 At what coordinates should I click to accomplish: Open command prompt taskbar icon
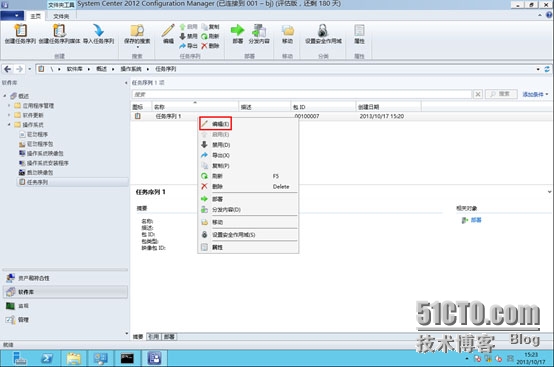point(127,358)
